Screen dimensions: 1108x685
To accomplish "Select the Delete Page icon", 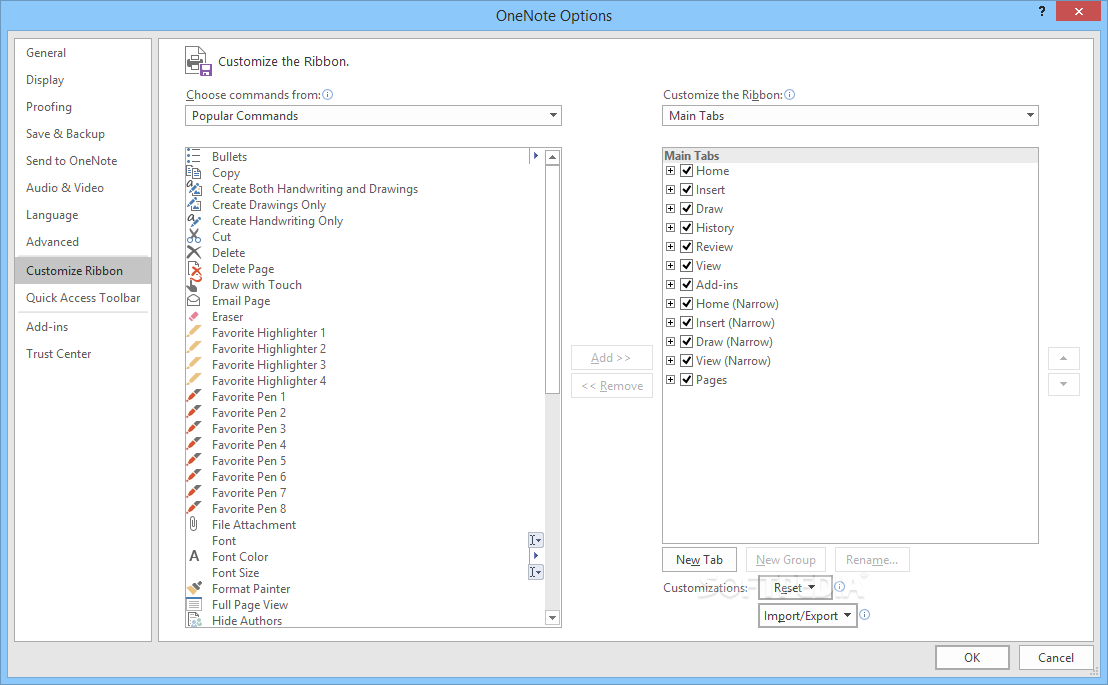I will pos(194,269).
